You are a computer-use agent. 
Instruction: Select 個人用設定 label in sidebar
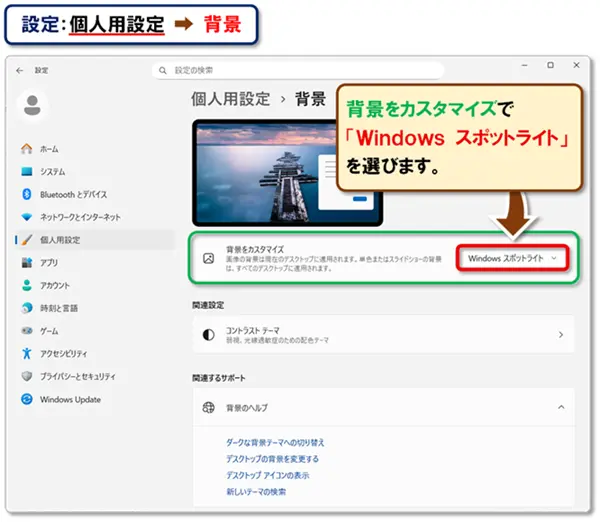click(60, 240)
